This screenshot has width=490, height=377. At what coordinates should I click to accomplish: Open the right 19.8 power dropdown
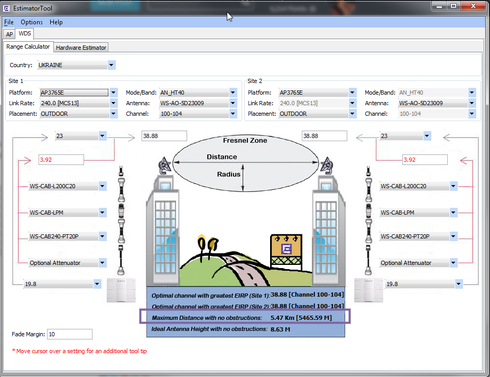459,284
